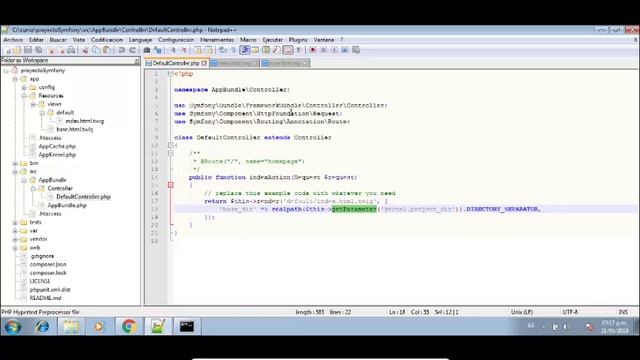The width and height of the screenshot is (640, 360).
Task: Click the Redo toolbar icon
Action: [x=133, y=50]
